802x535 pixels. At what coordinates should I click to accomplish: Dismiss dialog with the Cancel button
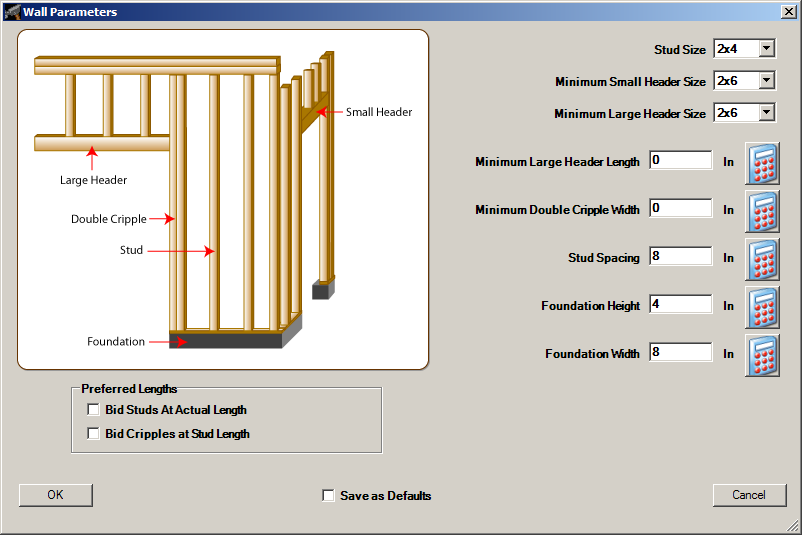click(749, 495)
